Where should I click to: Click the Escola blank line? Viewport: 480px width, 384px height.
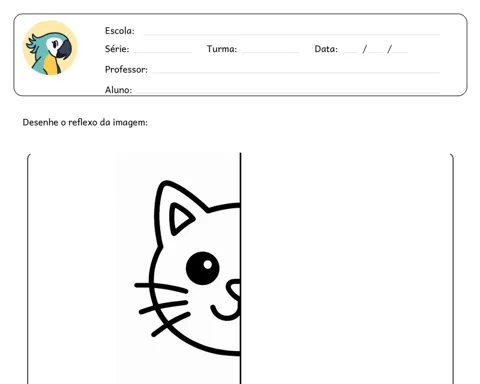click(x=292, y=34)
